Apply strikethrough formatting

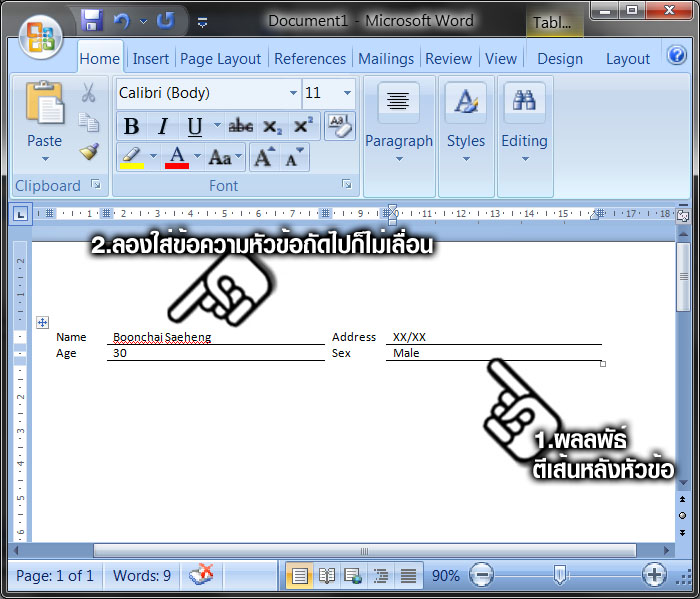(x=241, y=126)
